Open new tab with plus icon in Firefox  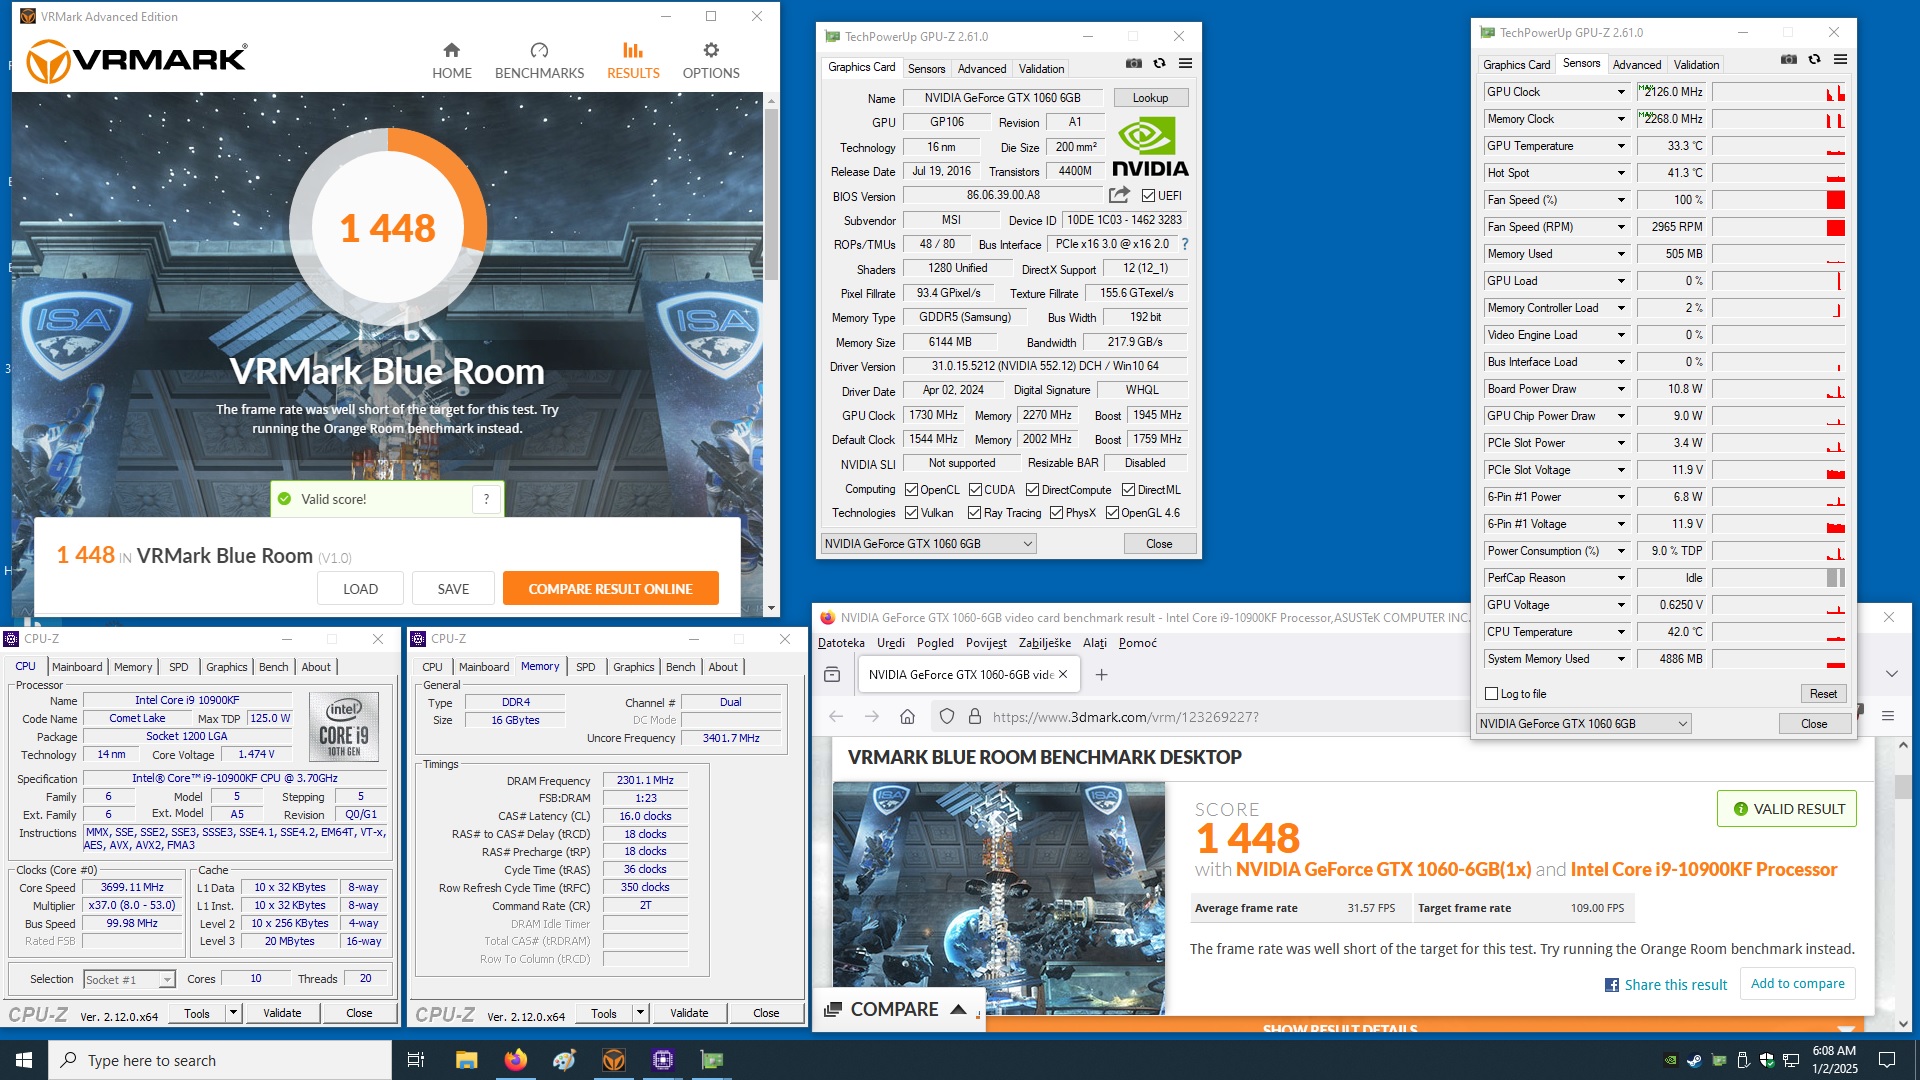(1101, 675)
